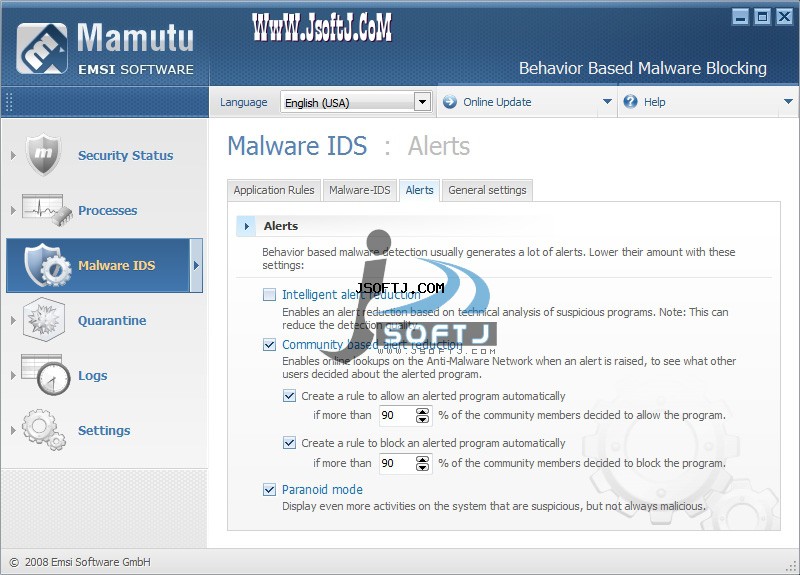
Task: Click the Help question mark icon
Action: (631, 102)
